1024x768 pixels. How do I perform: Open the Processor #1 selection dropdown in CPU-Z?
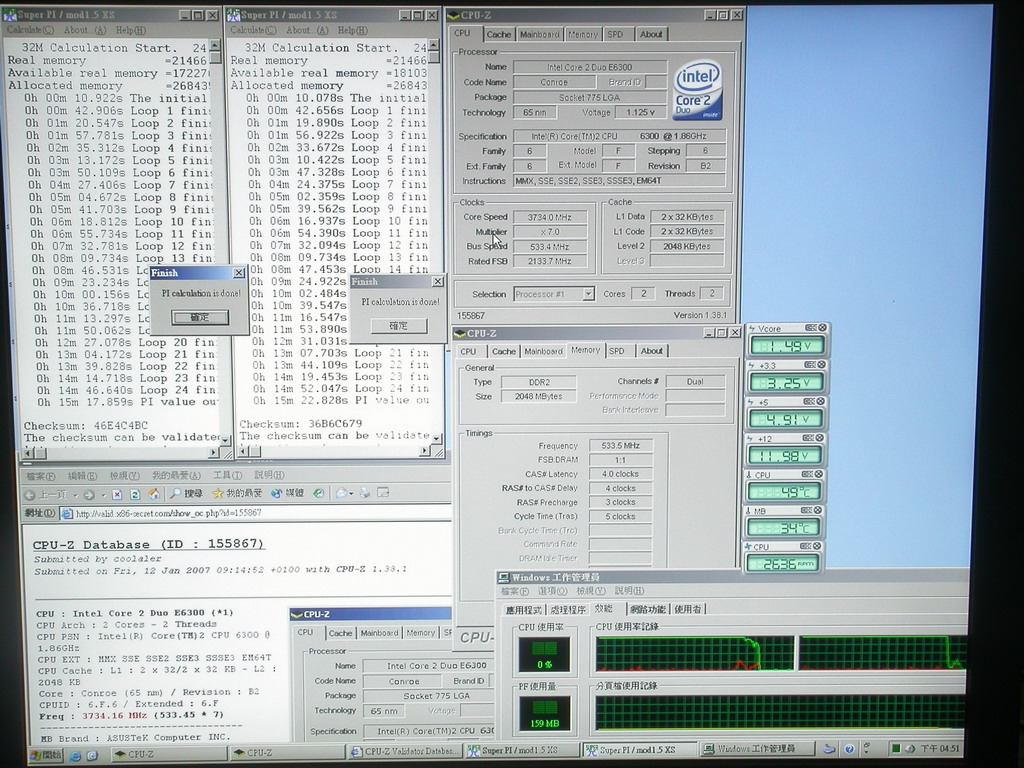(x=588, y=294)
